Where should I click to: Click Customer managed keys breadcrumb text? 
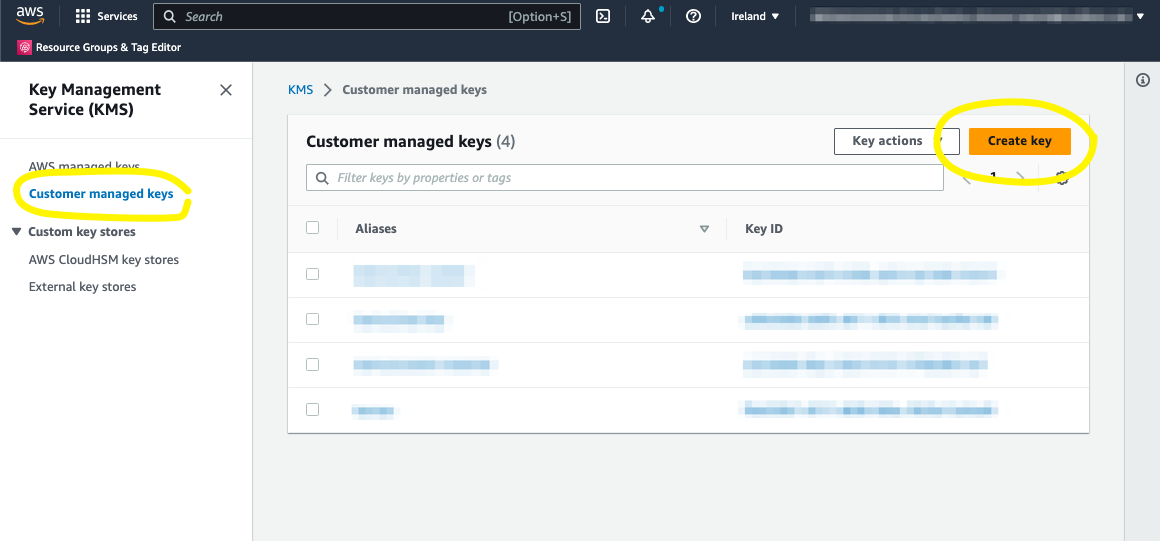(x=414, y=90)
